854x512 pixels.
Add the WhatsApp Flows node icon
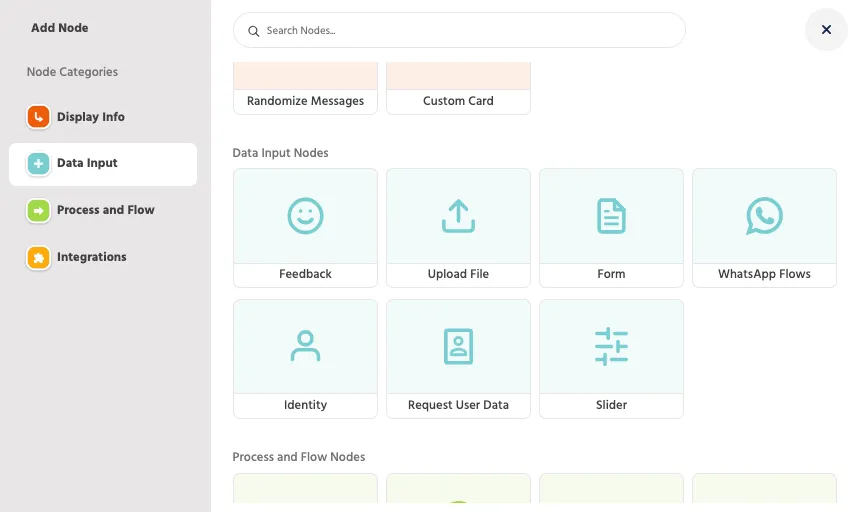coord(764,216)
